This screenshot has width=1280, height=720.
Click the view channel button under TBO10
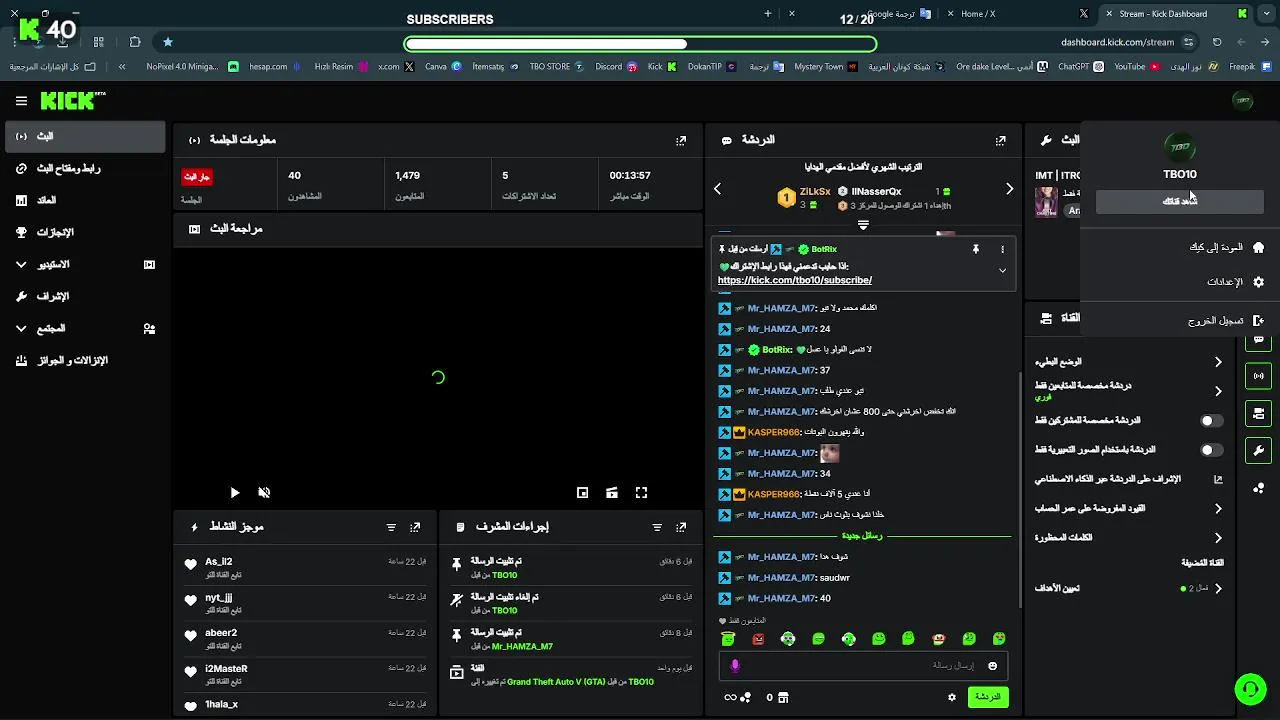coord(1180,201)
